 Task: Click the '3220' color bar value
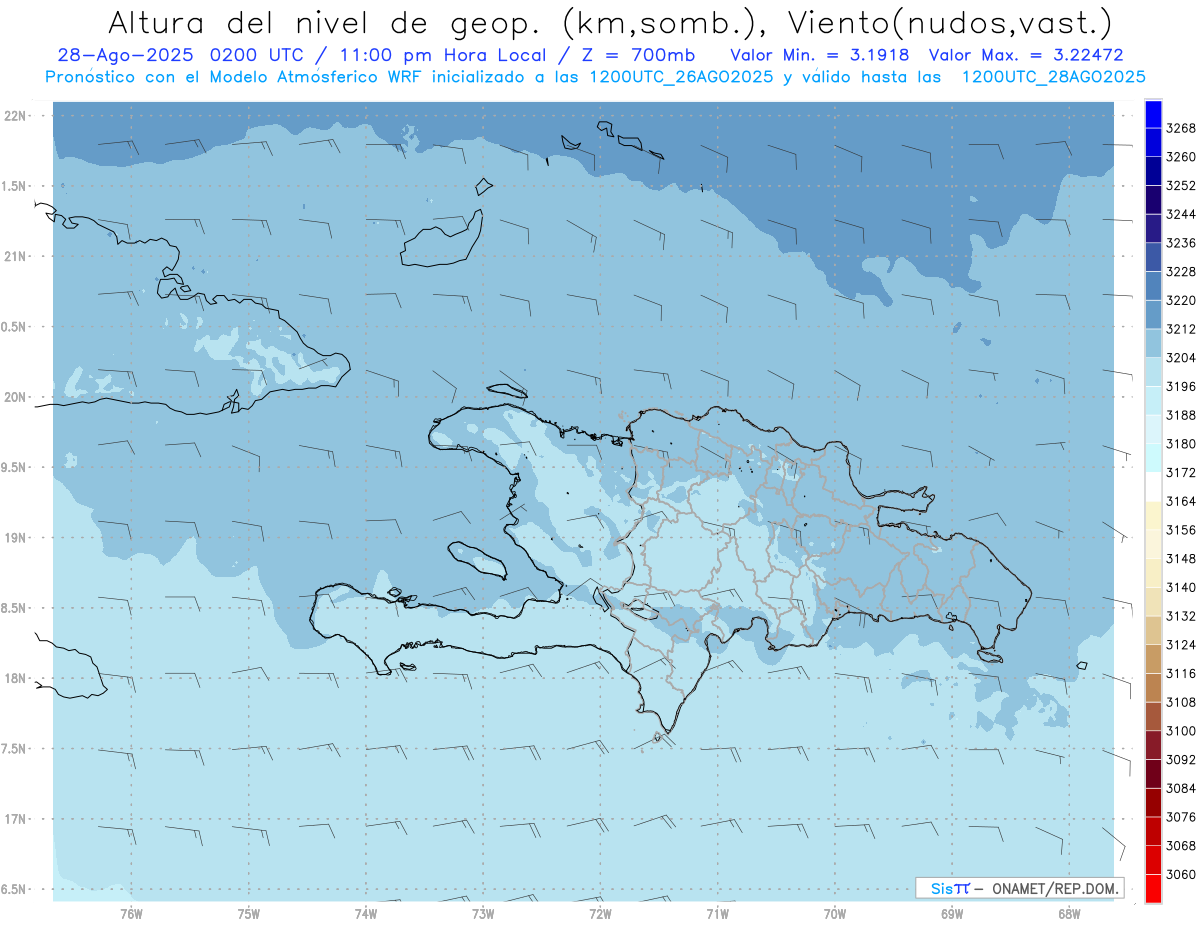[x=1181, y=300]
